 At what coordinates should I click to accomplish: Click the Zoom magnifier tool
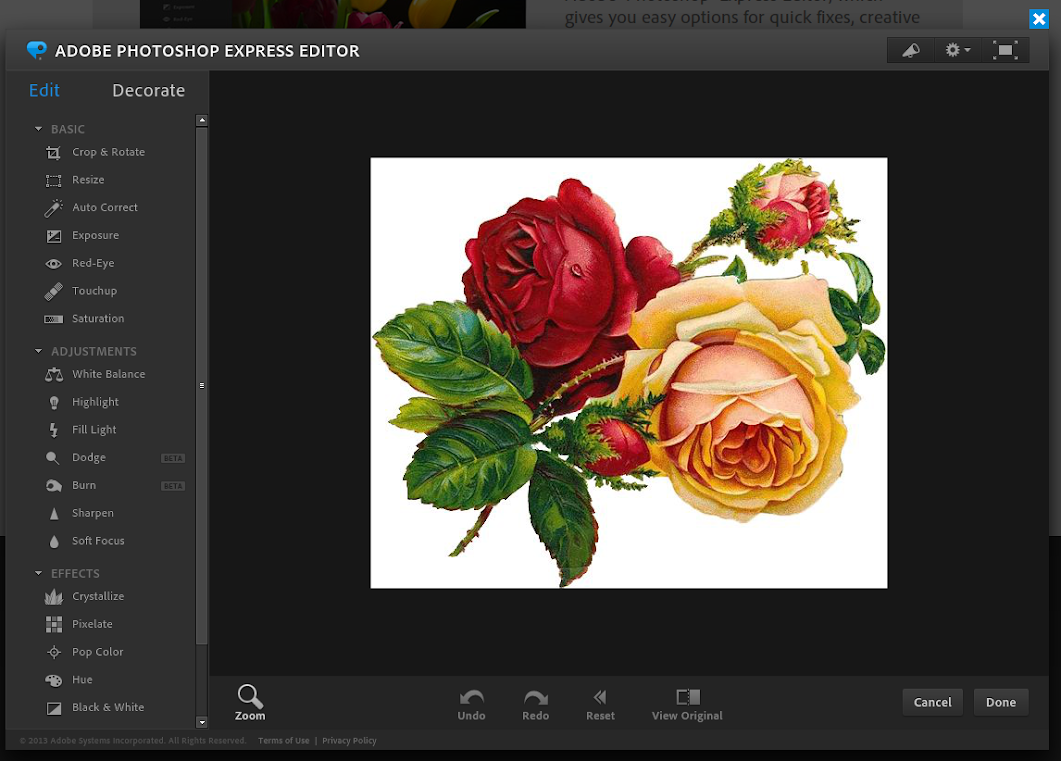pyautogui.click(x=250, y=702)
